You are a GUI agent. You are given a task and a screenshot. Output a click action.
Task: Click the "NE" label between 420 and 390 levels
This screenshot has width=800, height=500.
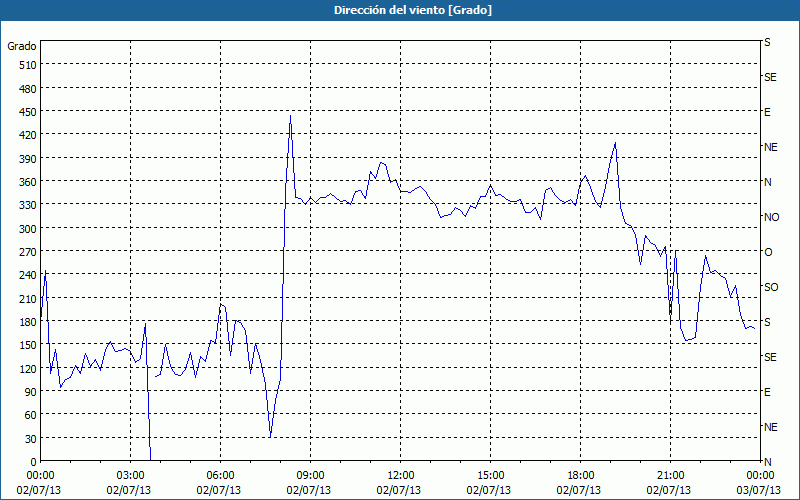coord(770,147)
